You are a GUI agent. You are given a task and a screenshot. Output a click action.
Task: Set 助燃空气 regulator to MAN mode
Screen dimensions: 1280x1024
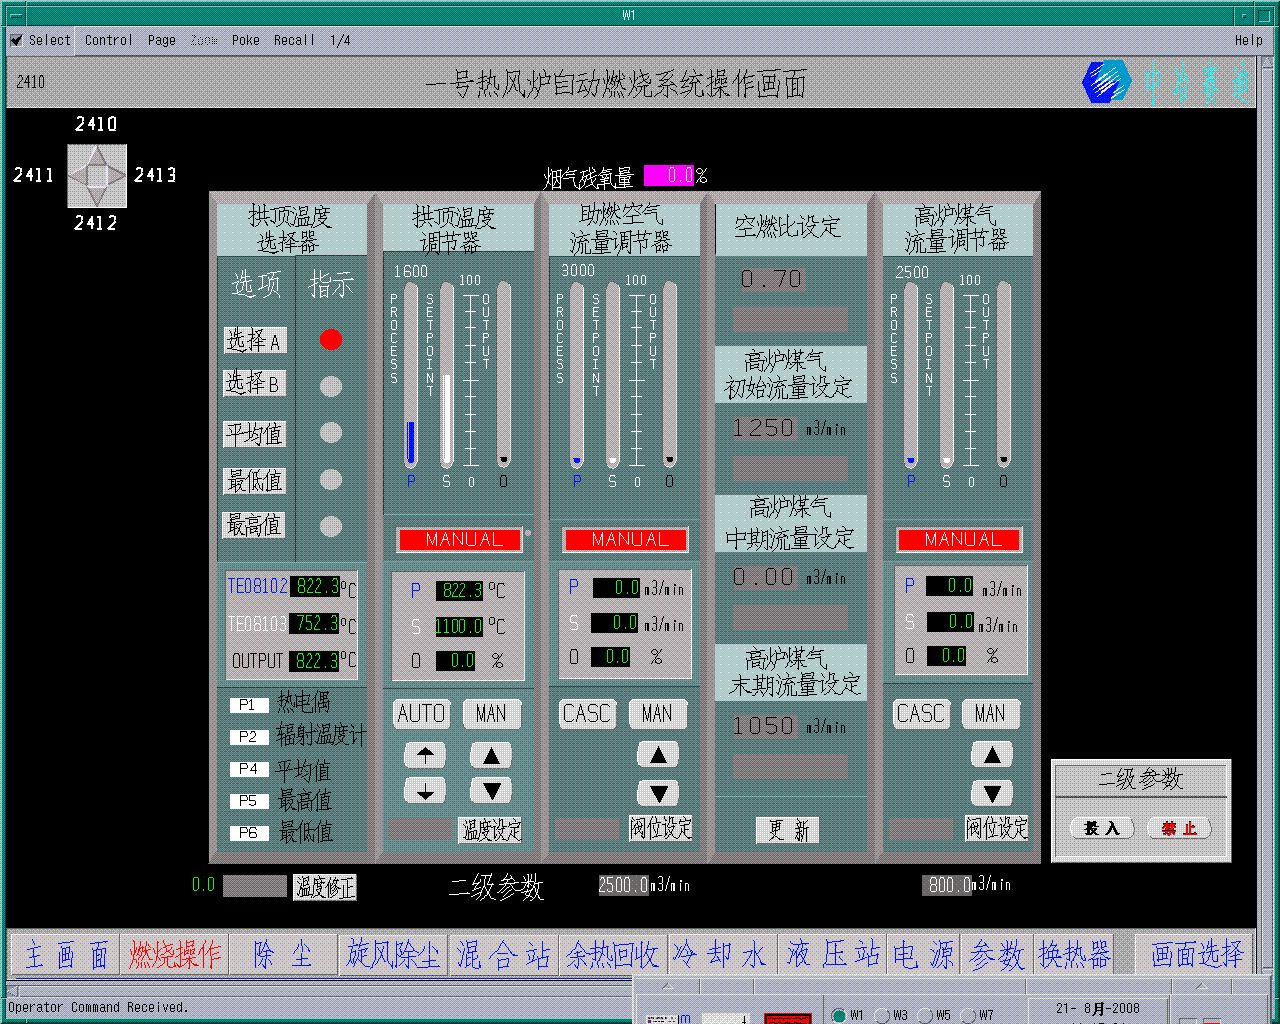[657, 713]
